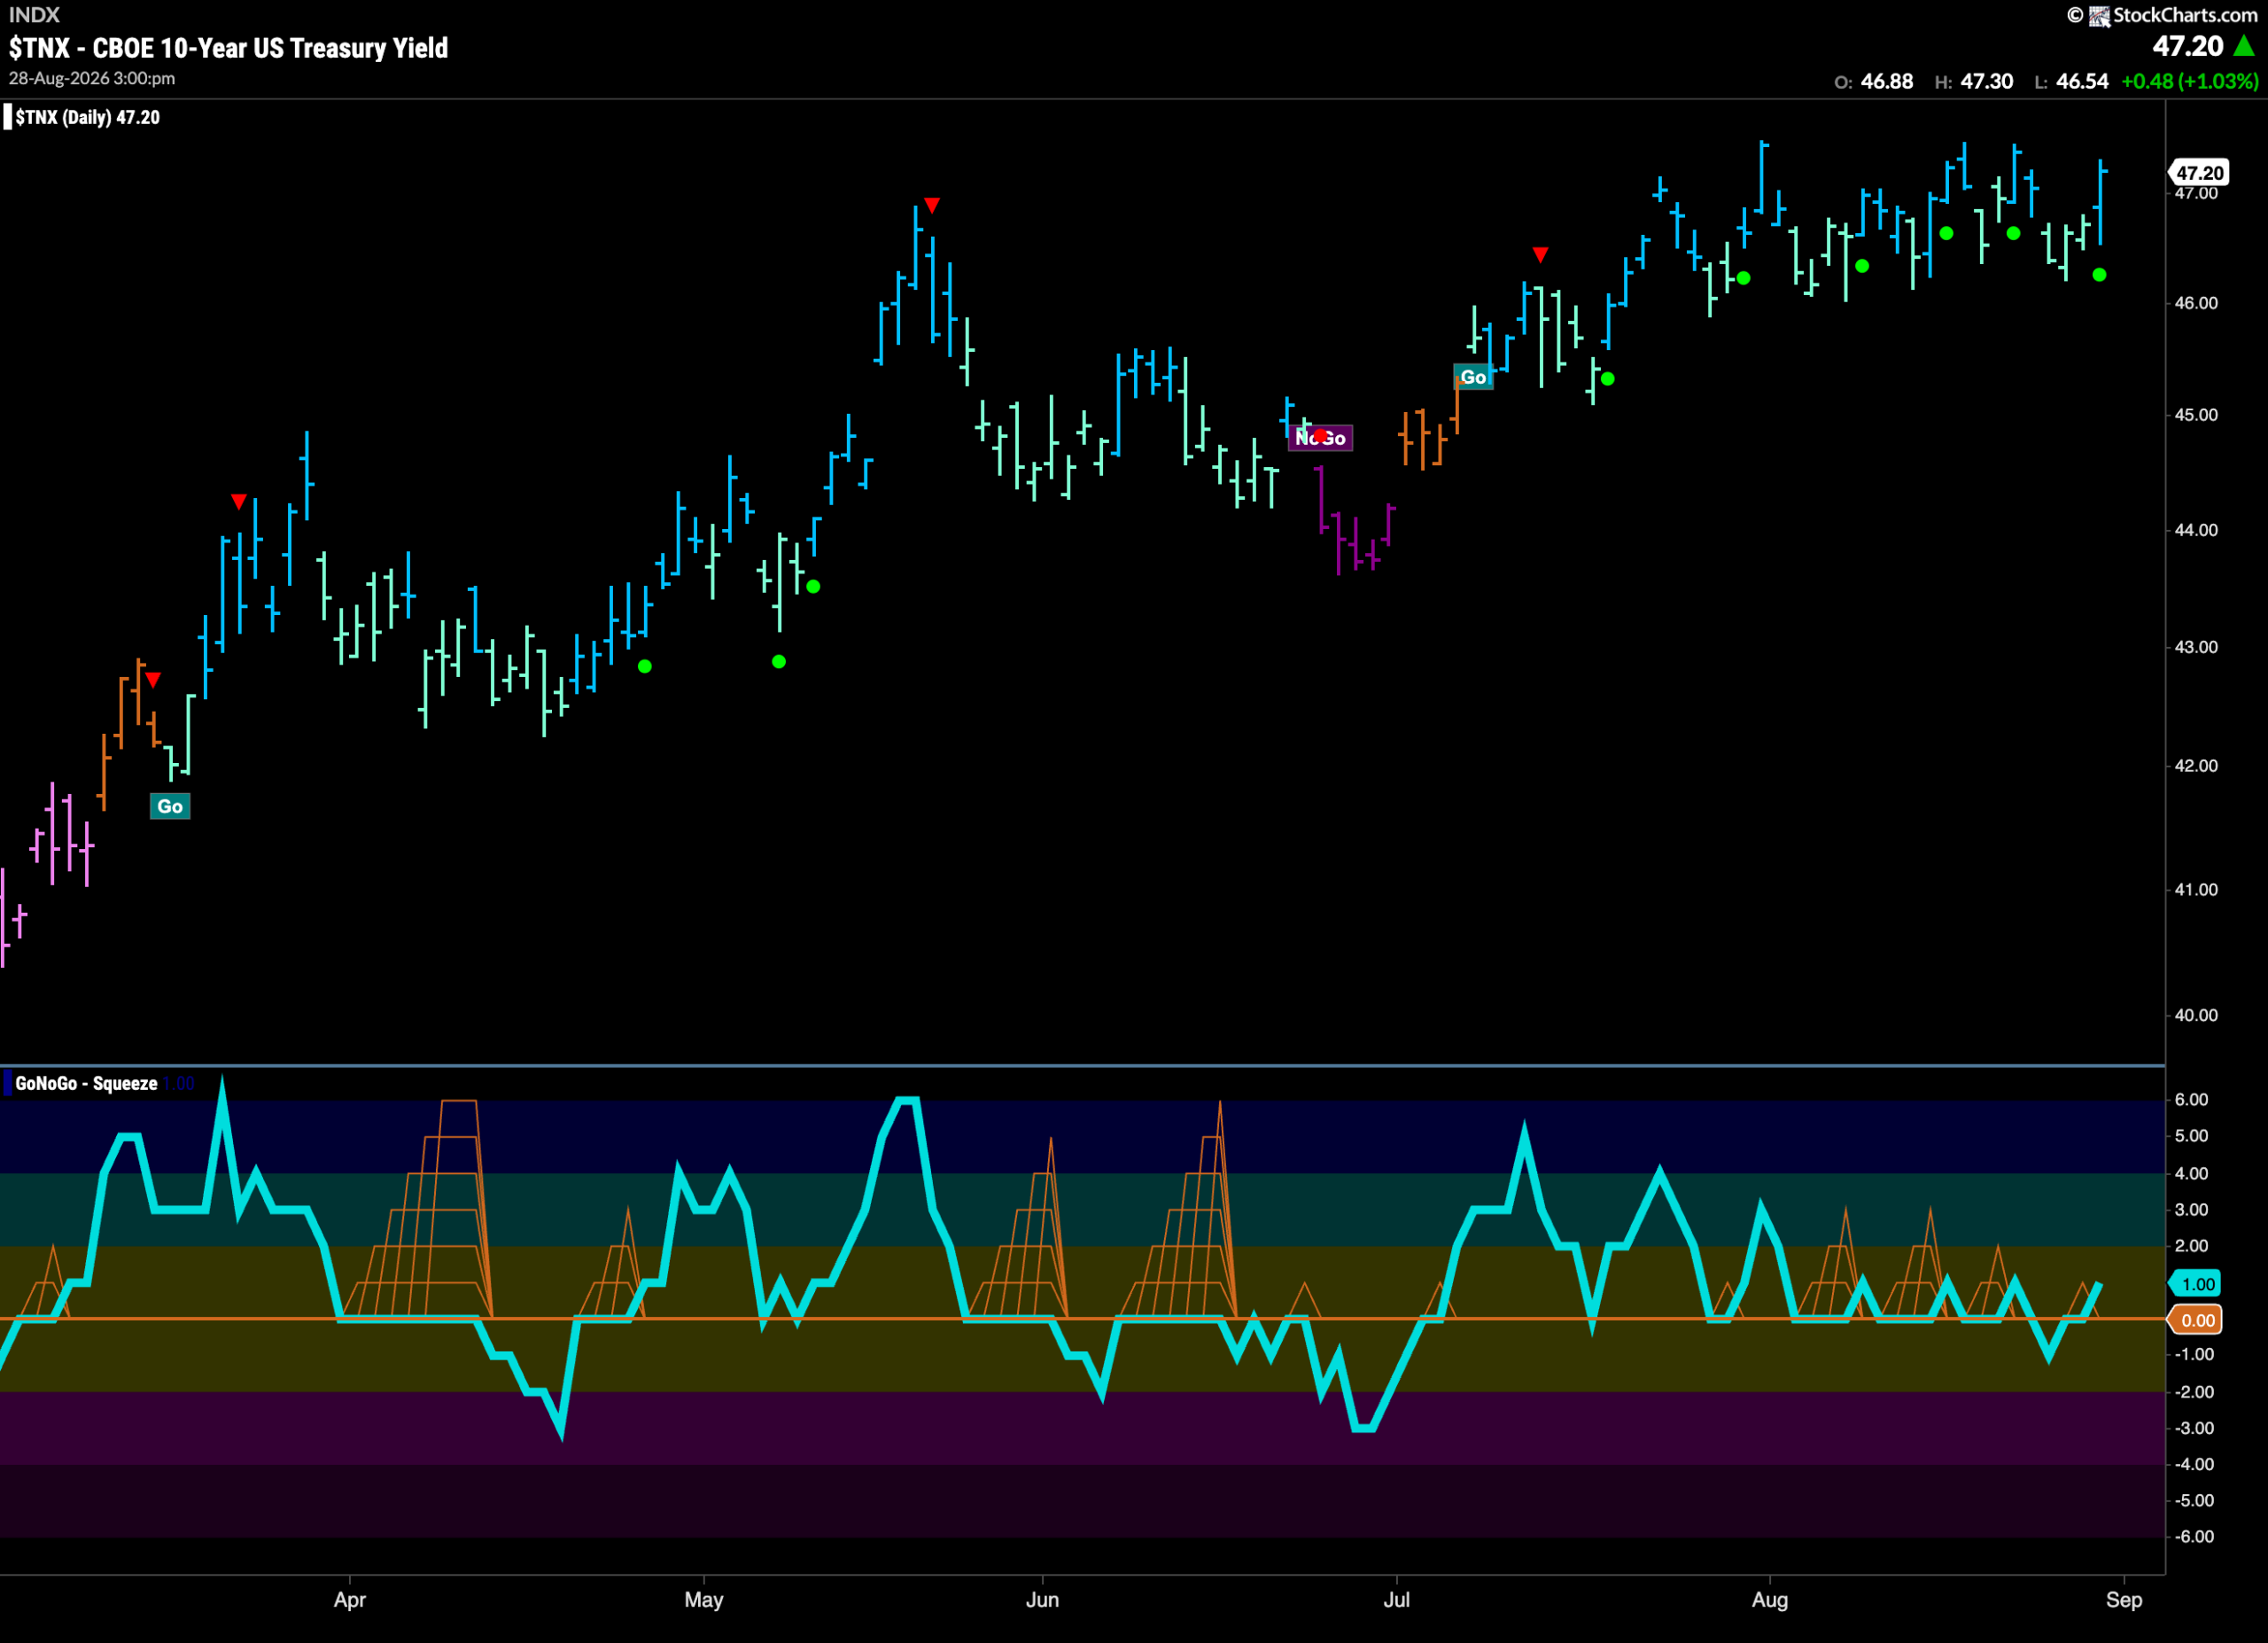Image resolution: width=2268 pixels, height=1643 pixels.
Task: Click the July Go signal label
Action: pos(1473,377)
